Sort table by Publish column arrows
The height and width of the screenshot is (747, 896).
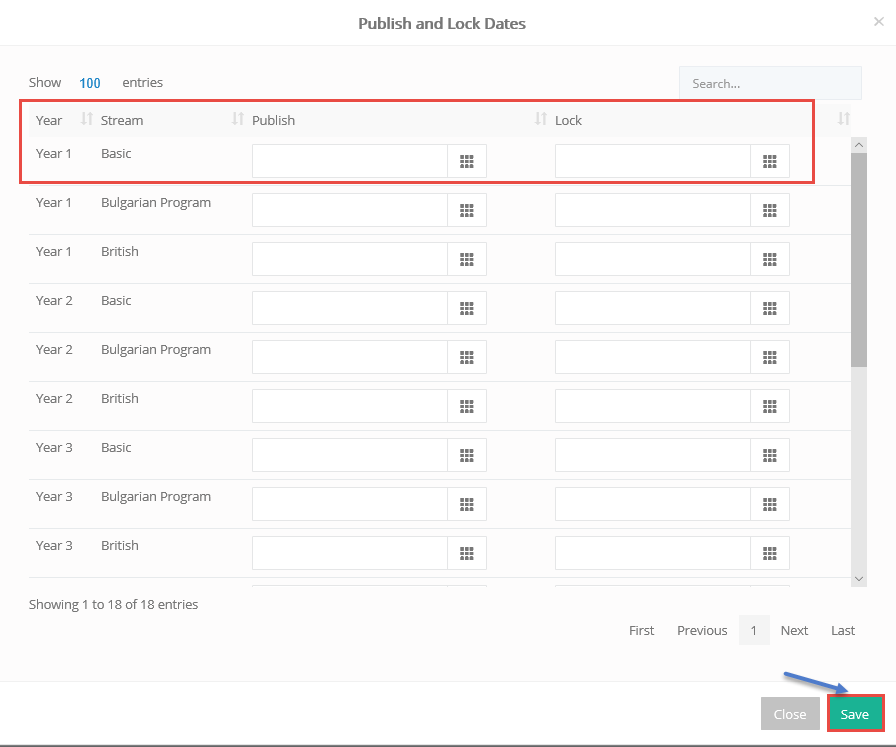pos(541,119)
